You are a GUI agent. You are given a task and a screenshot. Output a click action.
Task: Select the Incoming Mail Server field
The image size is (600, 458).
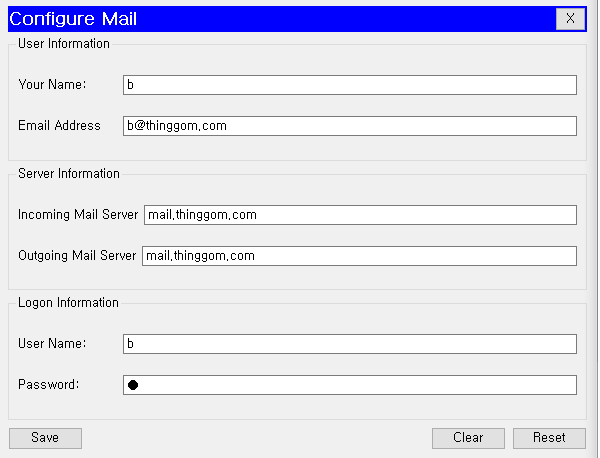(360, 215)
